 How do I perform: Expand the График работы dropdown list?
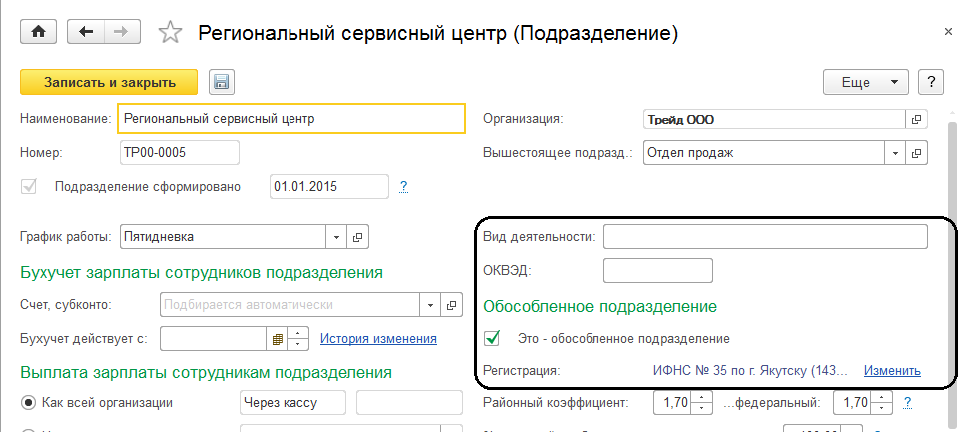338,237
